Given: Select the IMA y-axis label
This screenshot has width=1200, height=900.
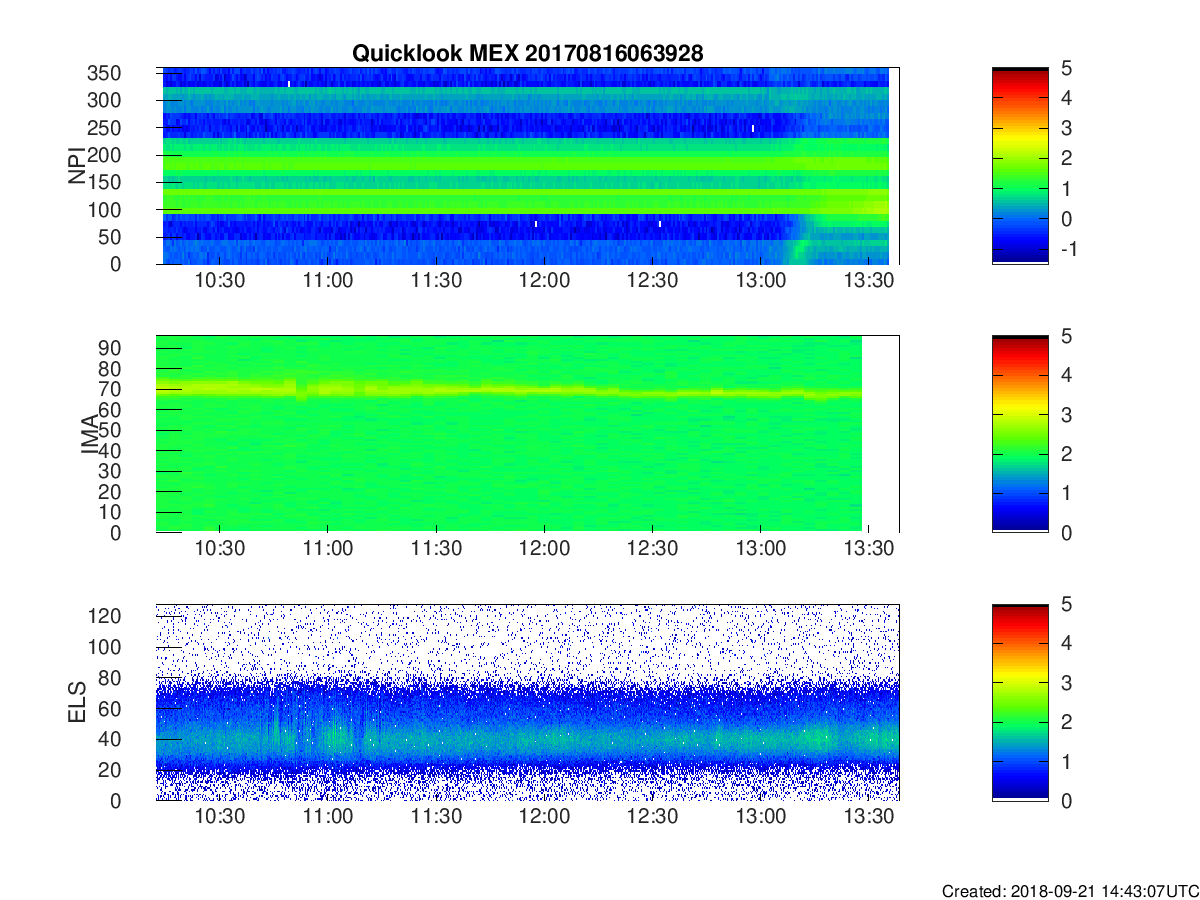Looking at the screenshot, I should [89, 434].
